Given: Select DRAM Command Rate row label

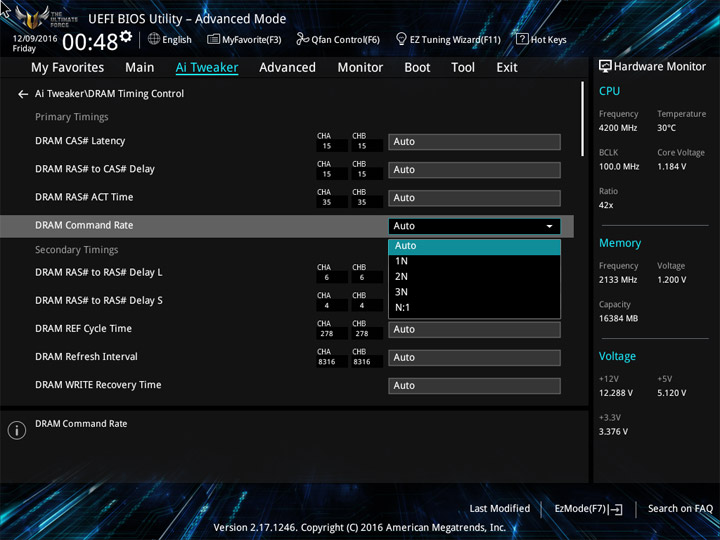Looking at the screenshot, I should (x=84, y=225).
